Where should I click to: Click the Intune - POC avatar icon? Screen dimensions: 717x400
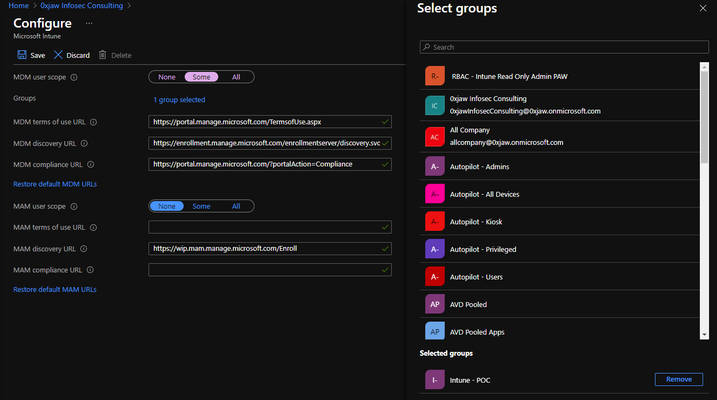(434, 379)
